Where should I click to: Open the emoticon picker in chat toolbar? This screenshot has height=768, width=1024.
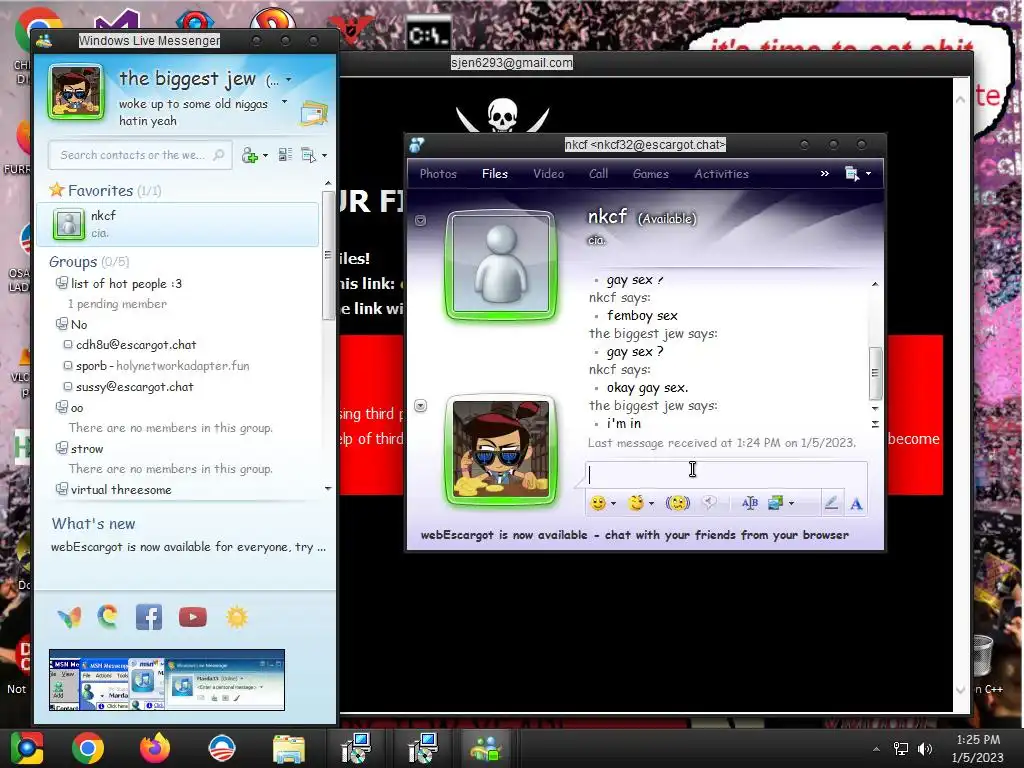(598, 503)
